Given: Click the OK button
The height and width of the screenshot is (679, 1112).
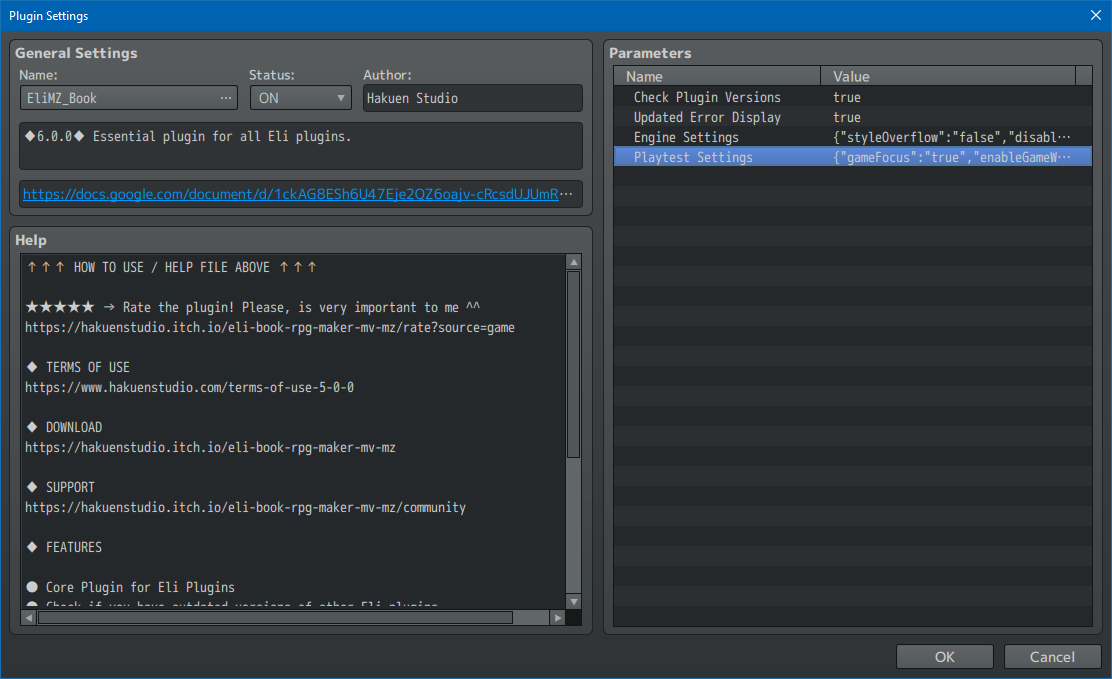Looking at the screenshot, I should point(945,657).
